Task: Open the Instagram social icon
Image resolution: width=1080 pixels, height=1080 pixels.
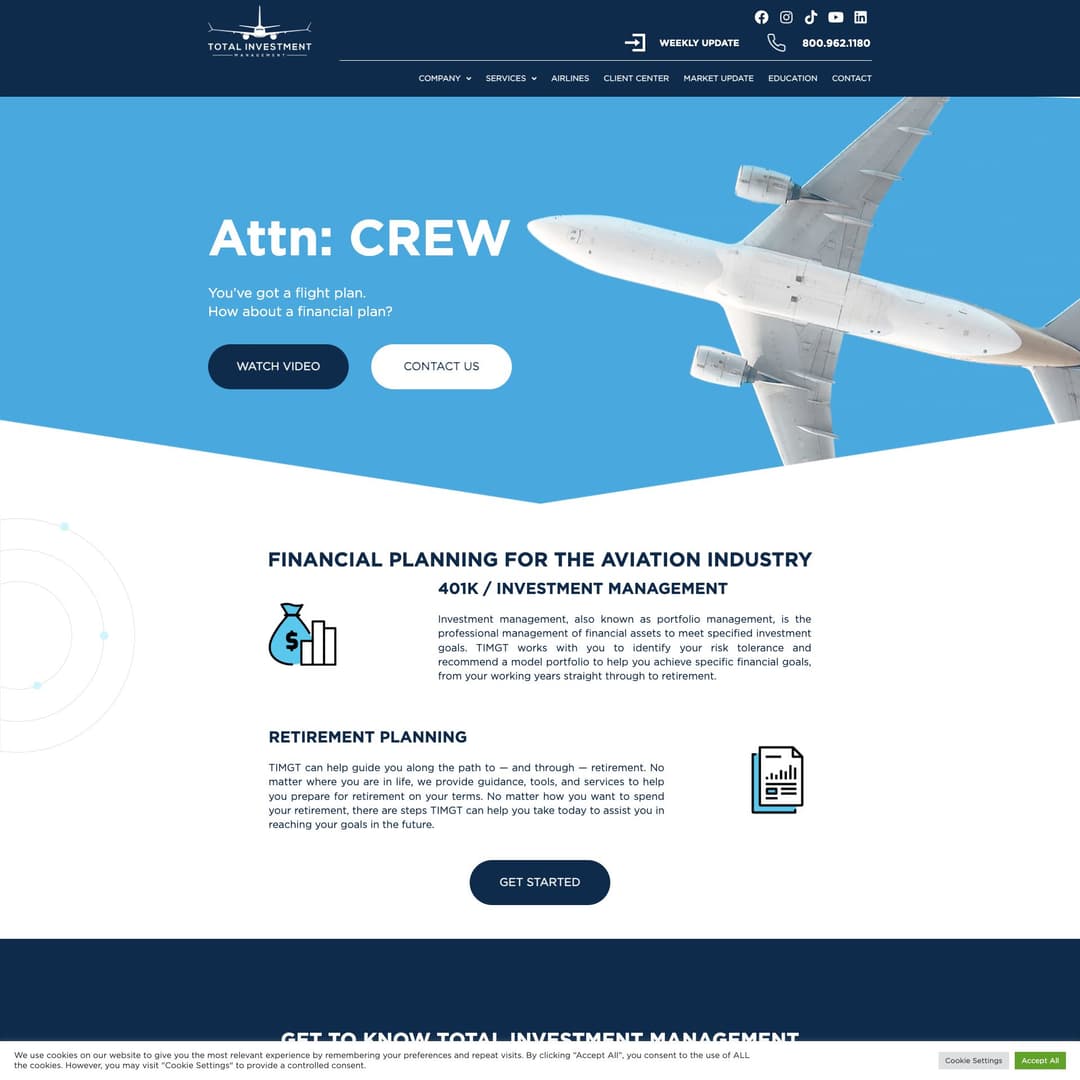Action: pyautogui.click(x=786, y=17)
